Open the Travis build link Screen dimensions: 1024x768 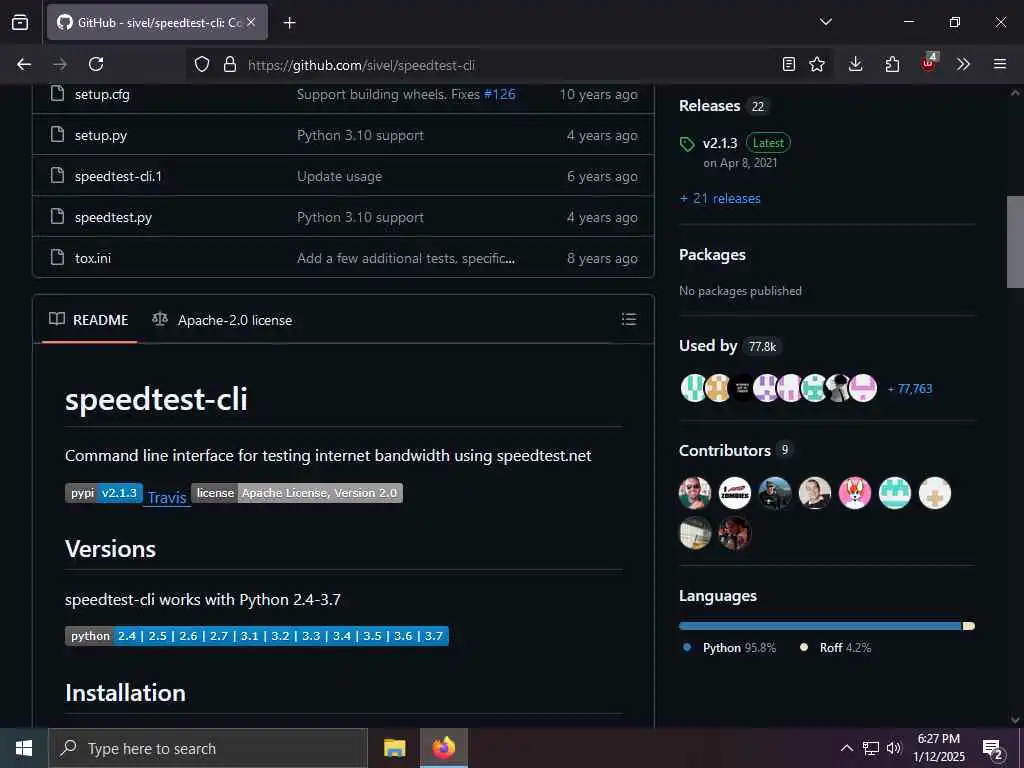tap(167, 498)
